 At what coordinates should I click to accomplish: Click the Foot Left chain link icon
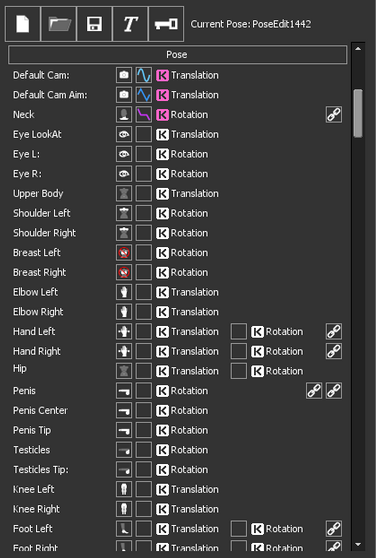(334, 529)
